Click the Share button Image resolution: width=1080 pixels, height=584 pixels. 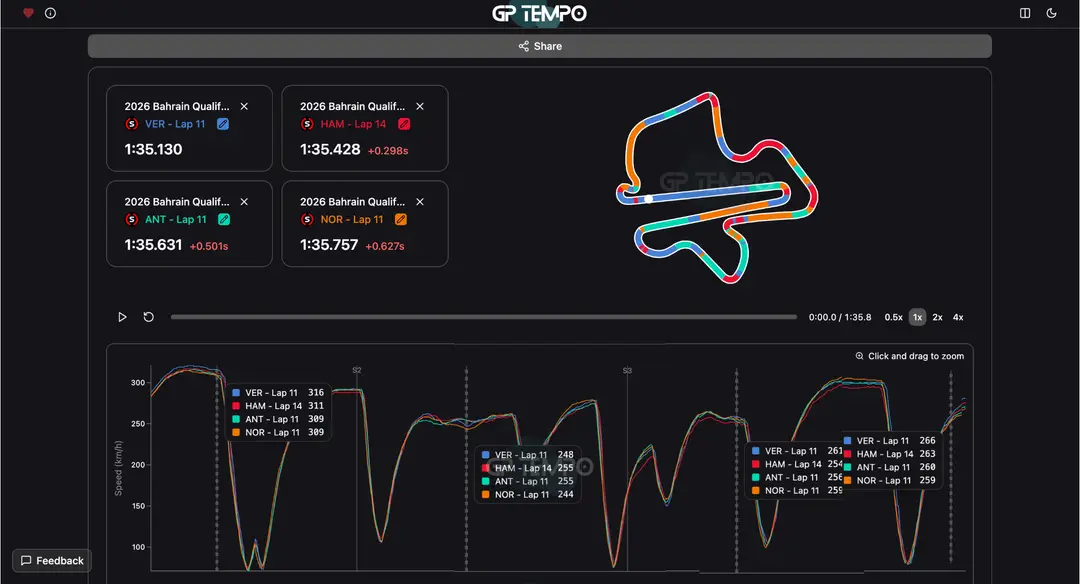(x=539, y=46)
